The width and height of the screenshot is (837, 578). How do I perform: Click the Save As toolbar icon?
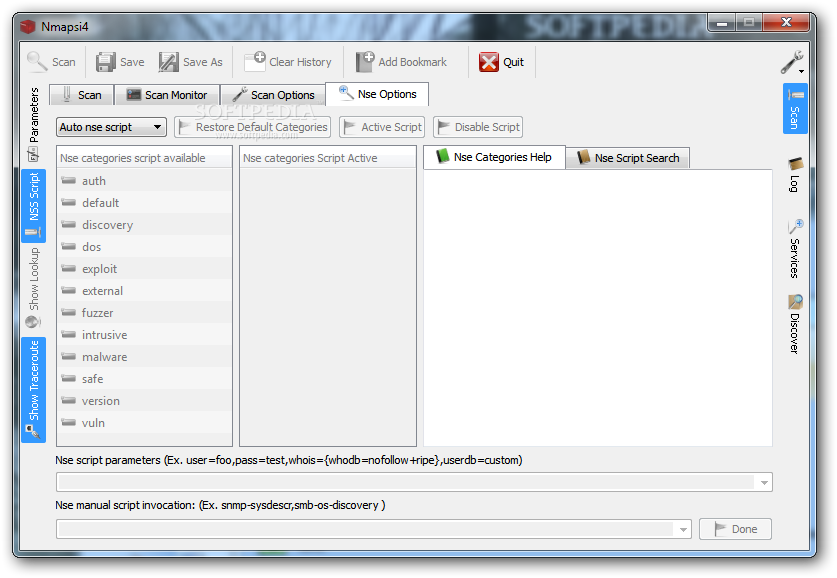(169, 62)
